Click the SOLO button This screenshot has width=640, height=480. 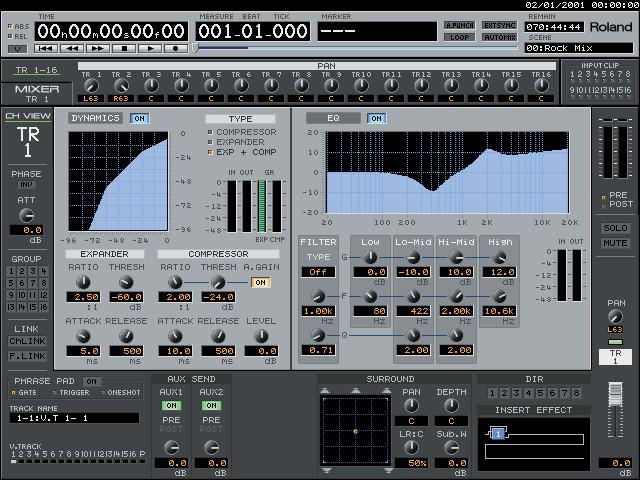(614, 229)
